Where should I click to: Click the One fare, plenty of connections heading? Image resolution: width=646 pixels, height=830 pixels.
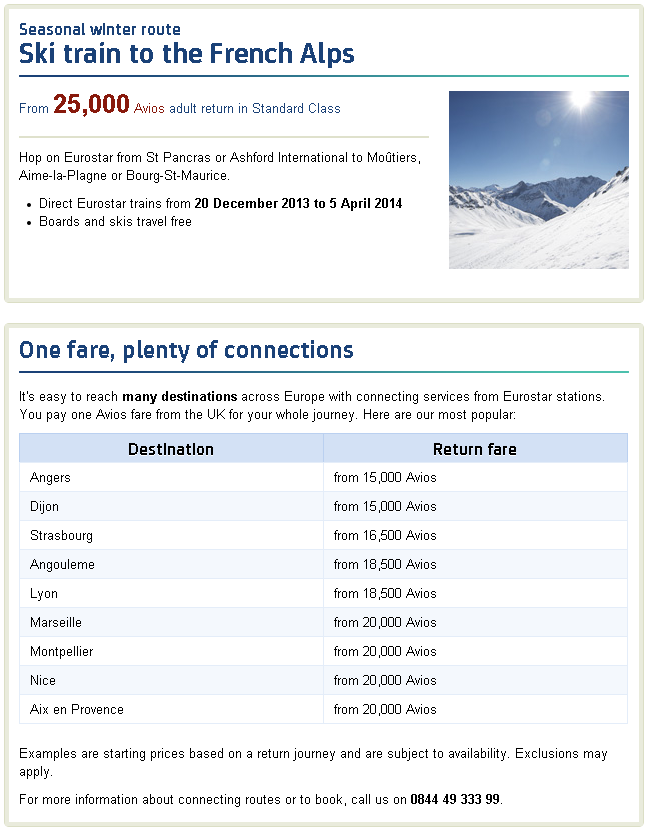pos(186,350)
